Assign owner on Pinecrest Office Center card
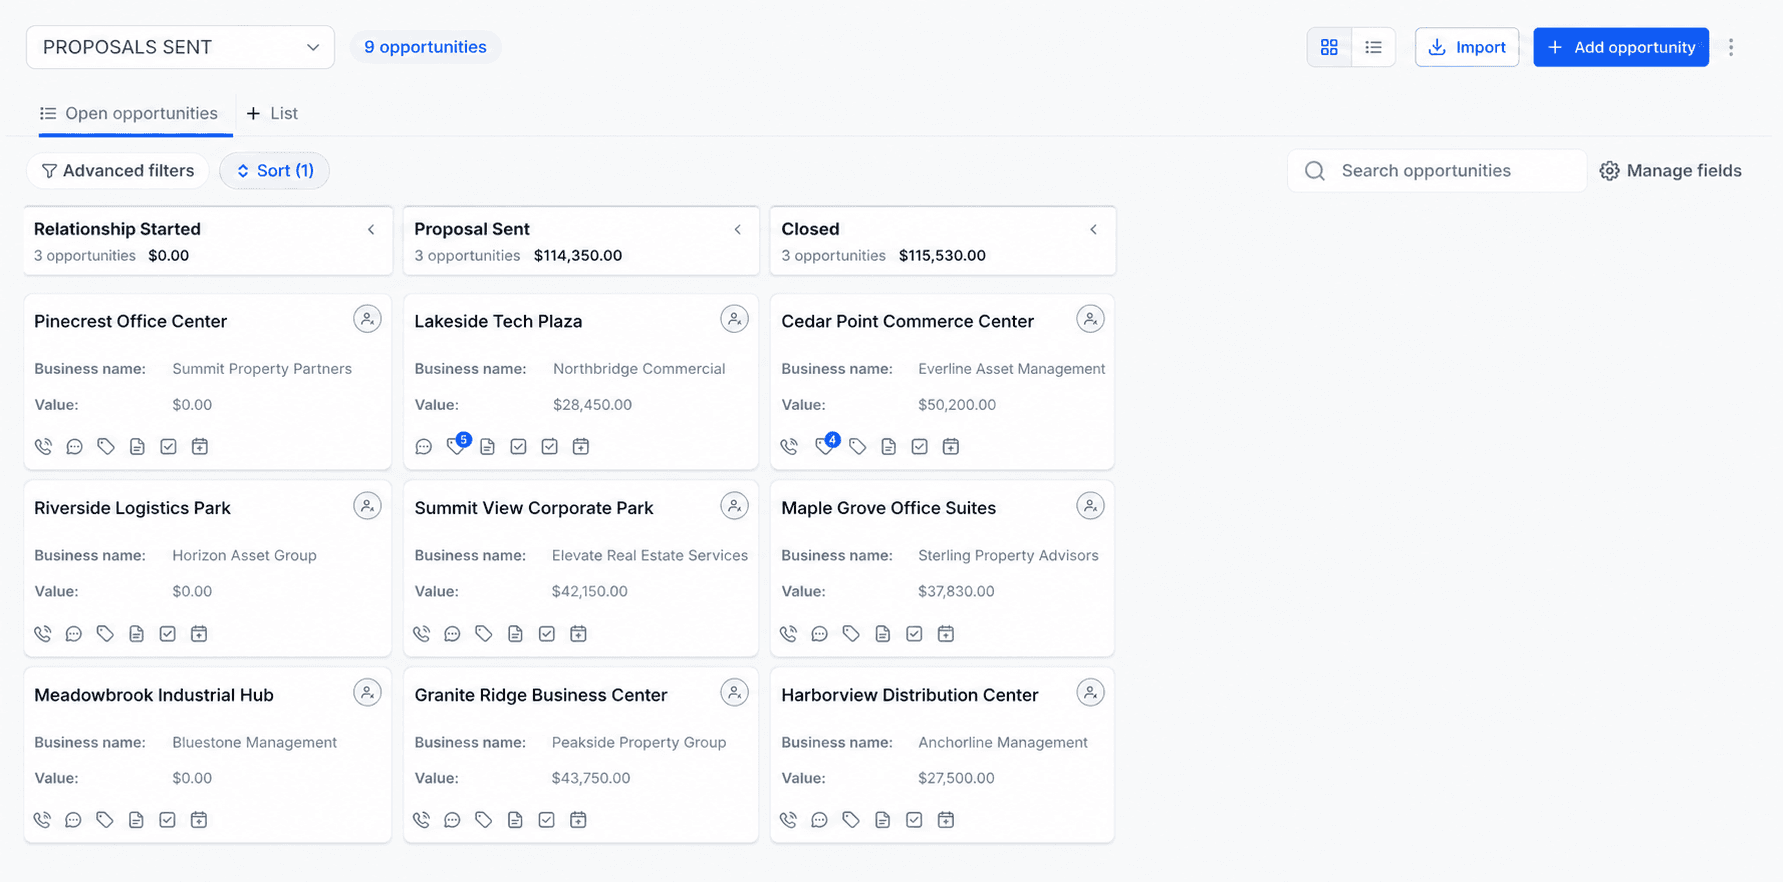 [x=367, y=319]
